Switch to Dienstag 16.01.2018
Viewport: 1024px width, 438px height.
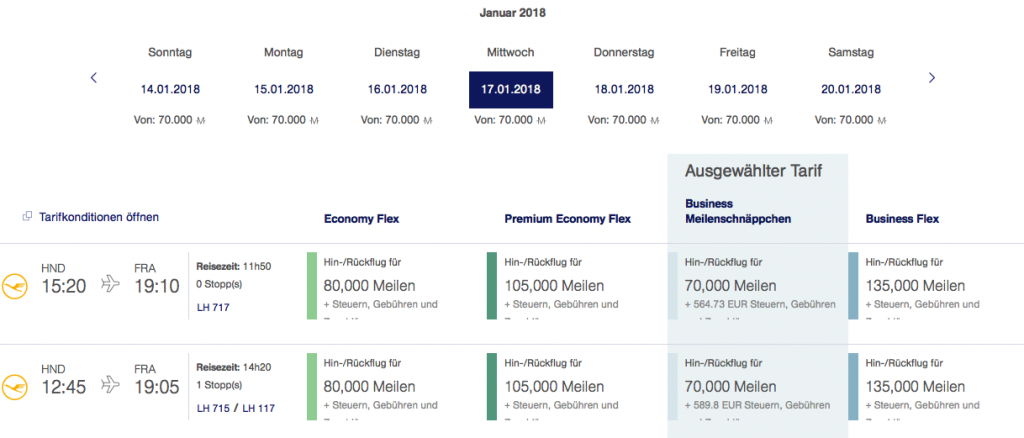397,88
